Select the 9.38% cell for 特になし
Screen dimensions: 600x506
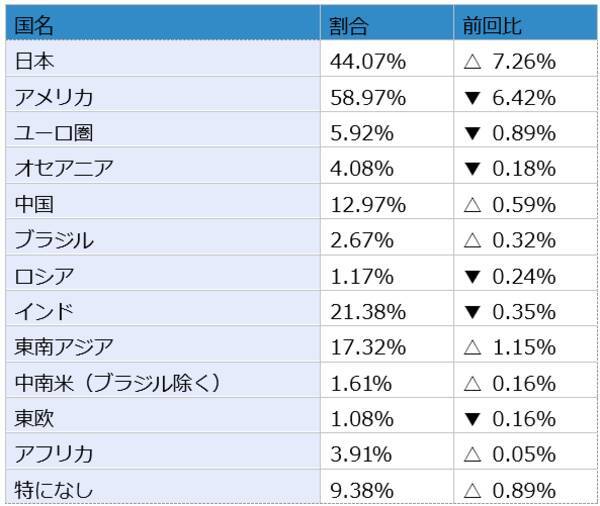coord(362,490)
